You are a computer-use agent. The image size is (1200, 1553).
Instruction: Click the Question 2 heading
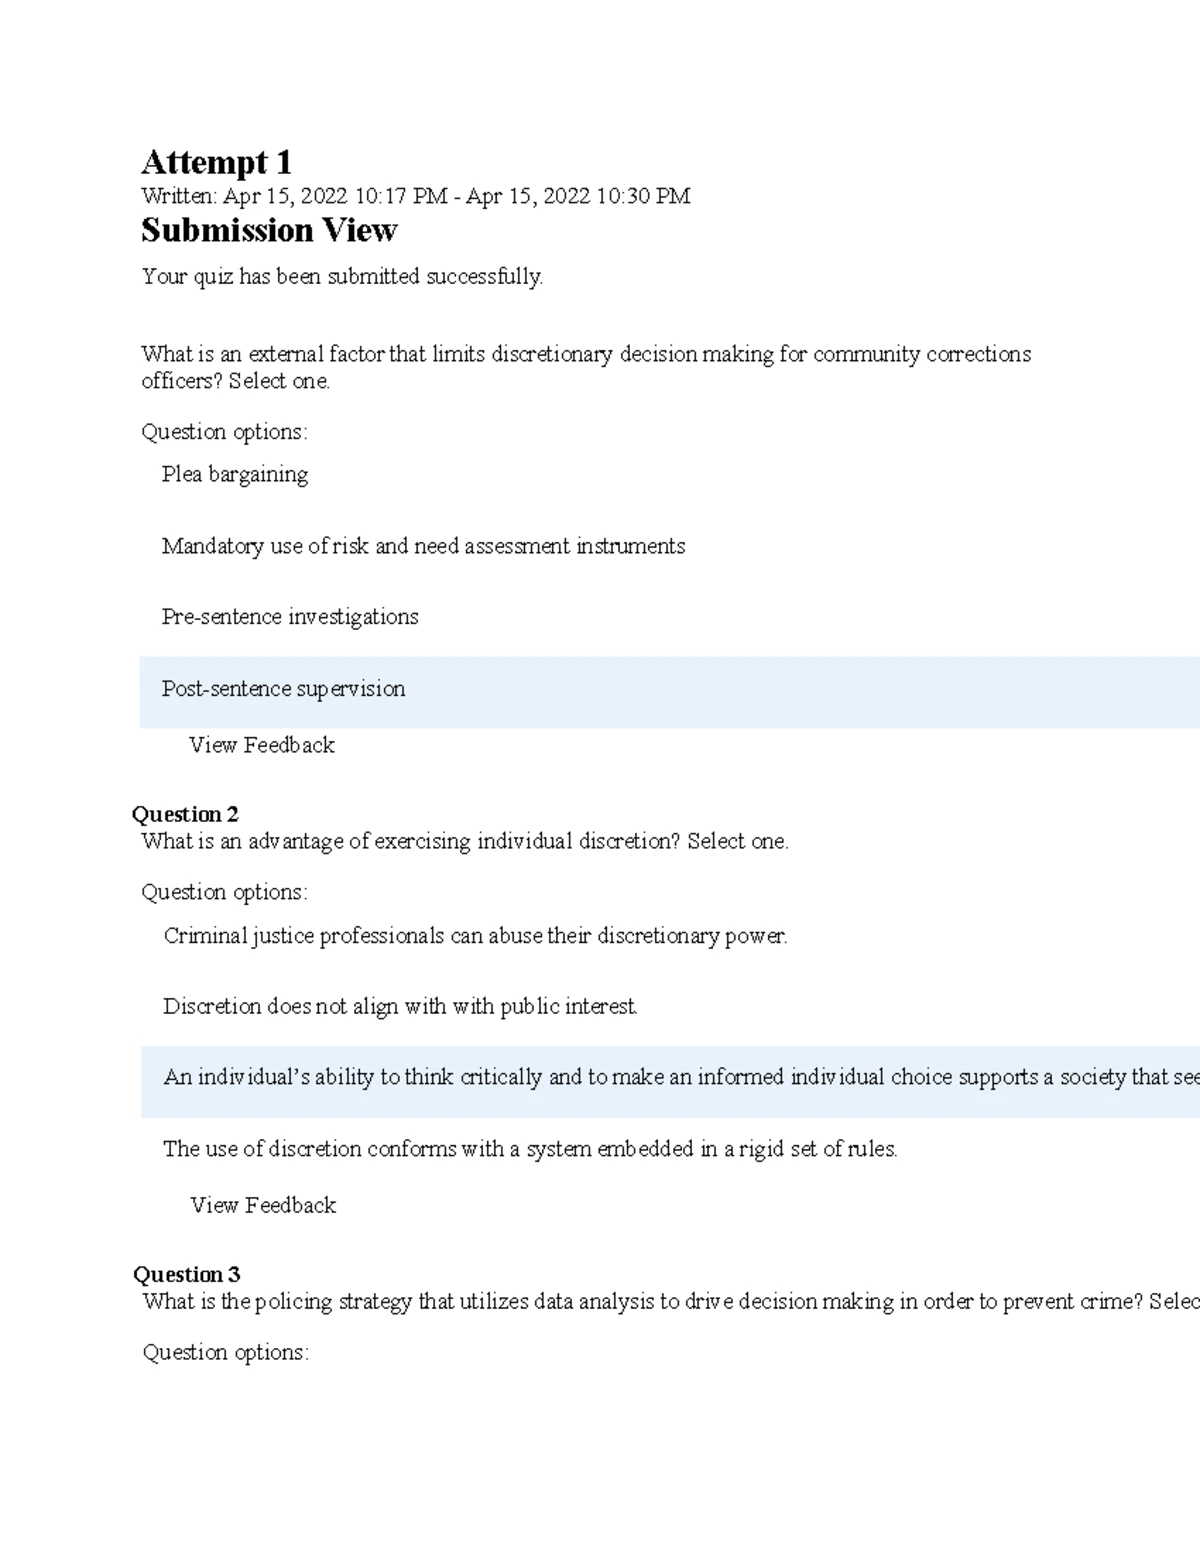pos(185,814)
